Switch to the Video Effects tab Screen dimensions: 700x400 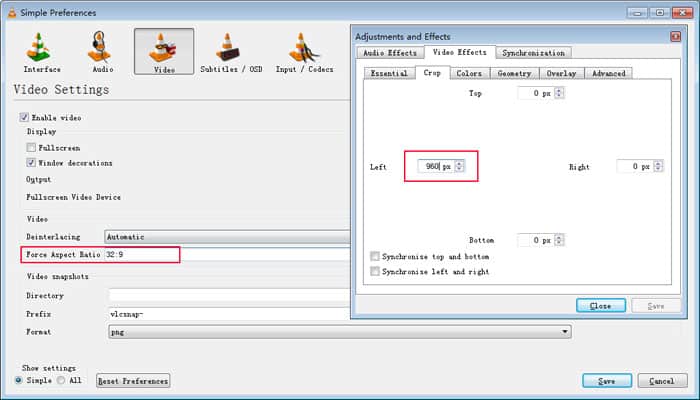coord(460,52)
